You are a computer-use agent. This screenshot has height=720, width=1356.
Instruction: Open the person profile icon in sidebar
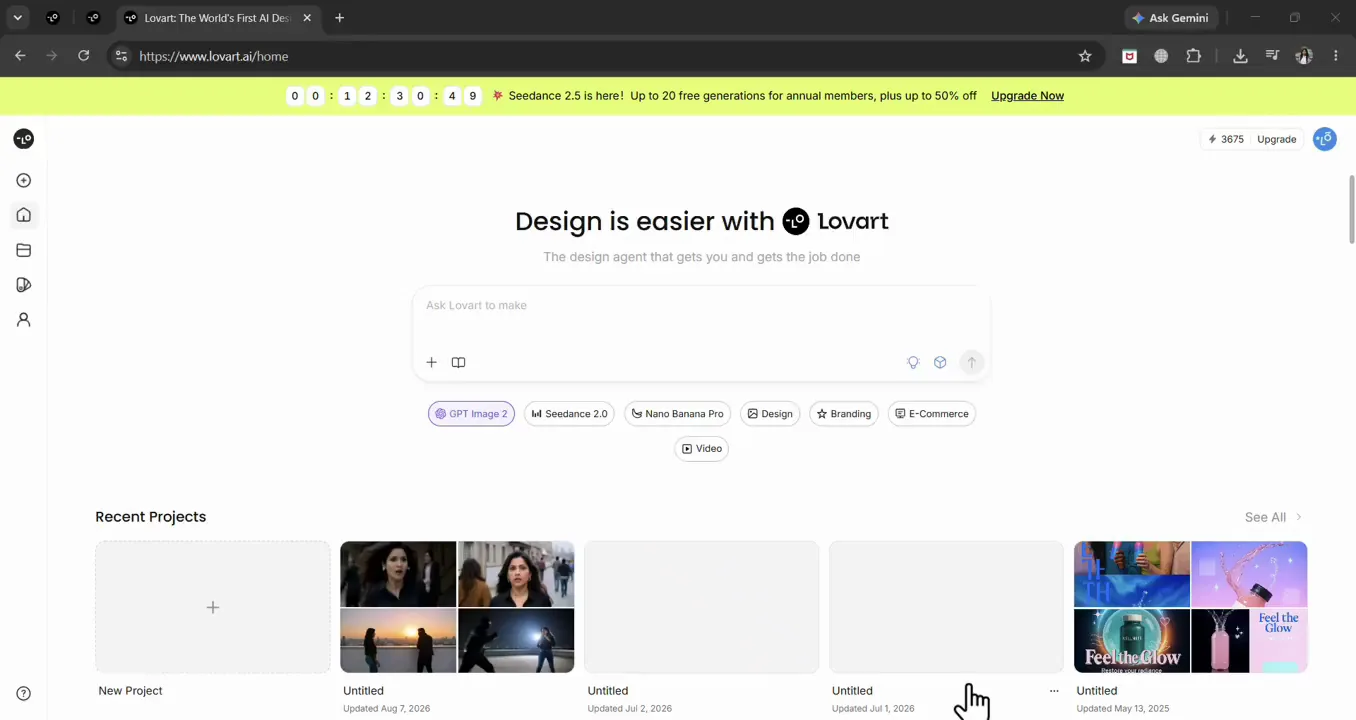(x=24, y=320)
